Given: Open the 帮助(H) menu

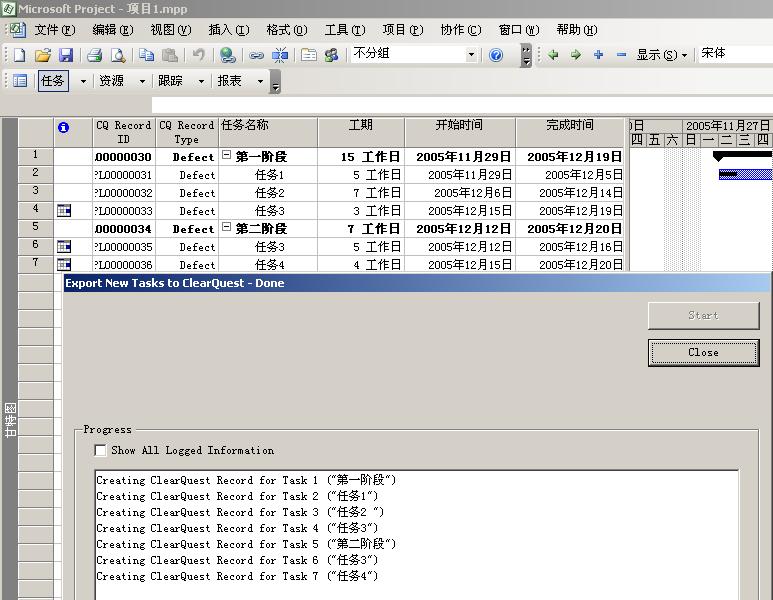Looking at the screenshot, I should tap(577, 30).
